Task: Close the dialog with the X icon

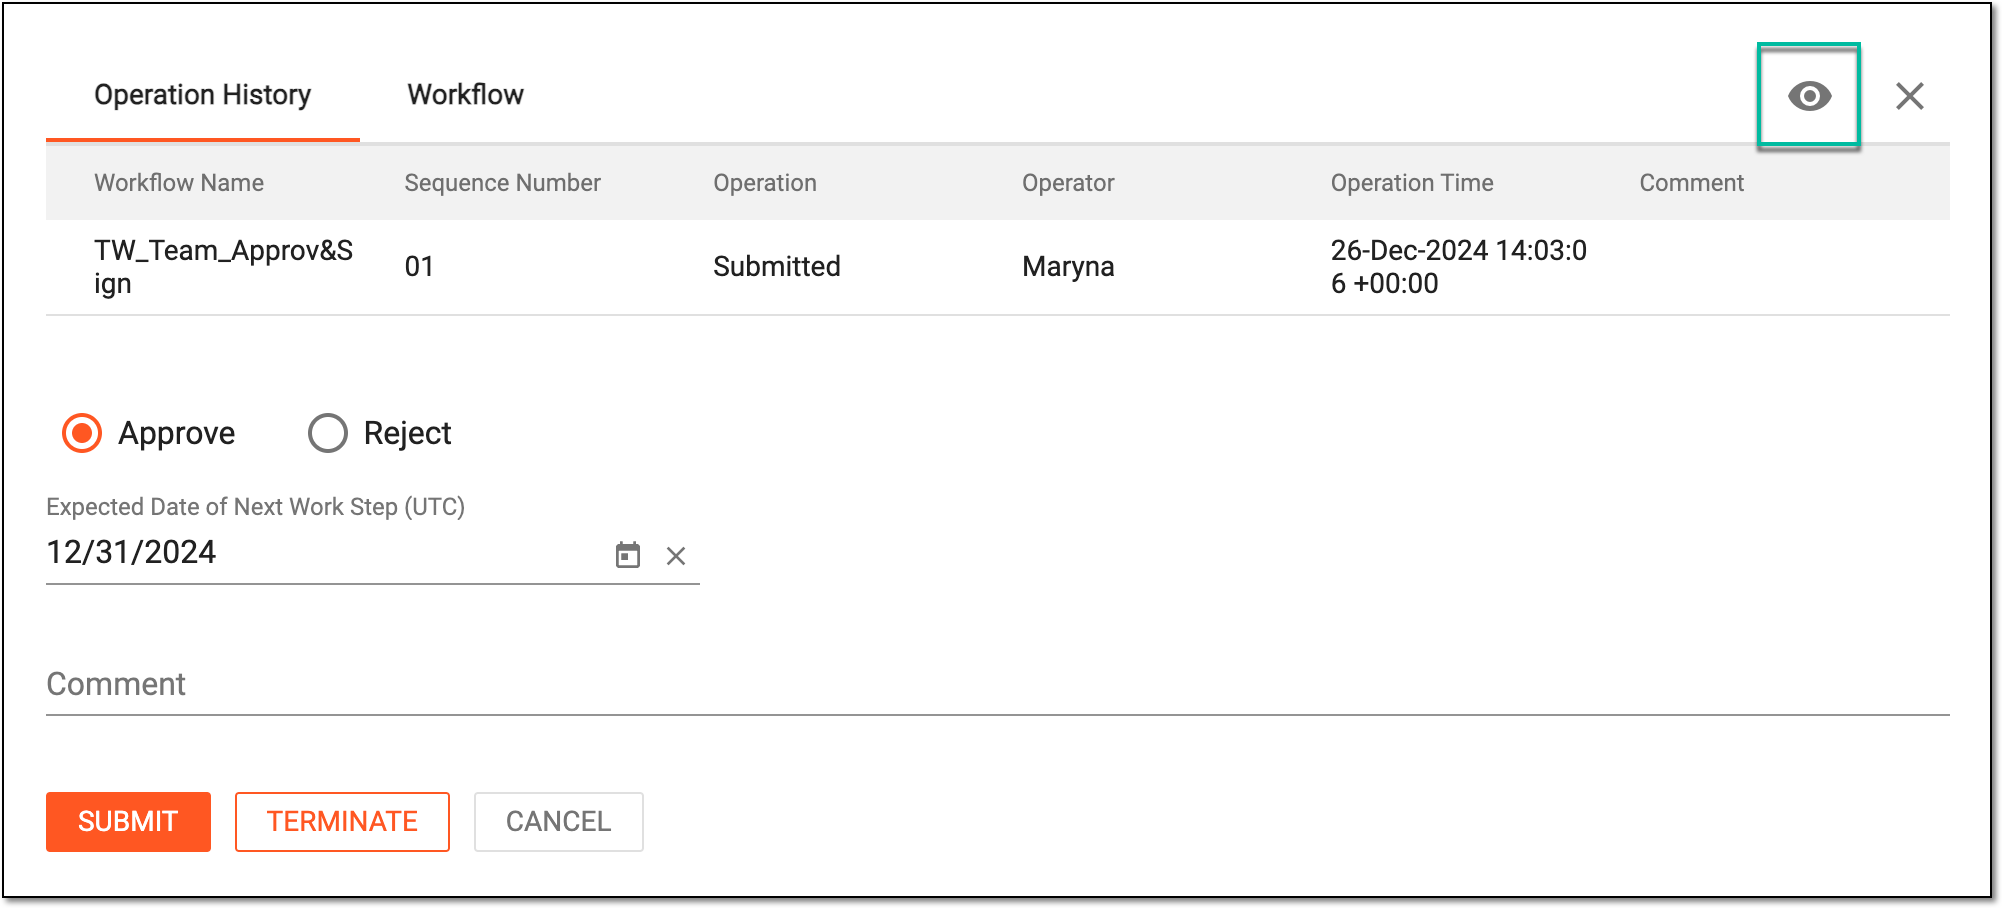Action: [x=1910, y=96]
